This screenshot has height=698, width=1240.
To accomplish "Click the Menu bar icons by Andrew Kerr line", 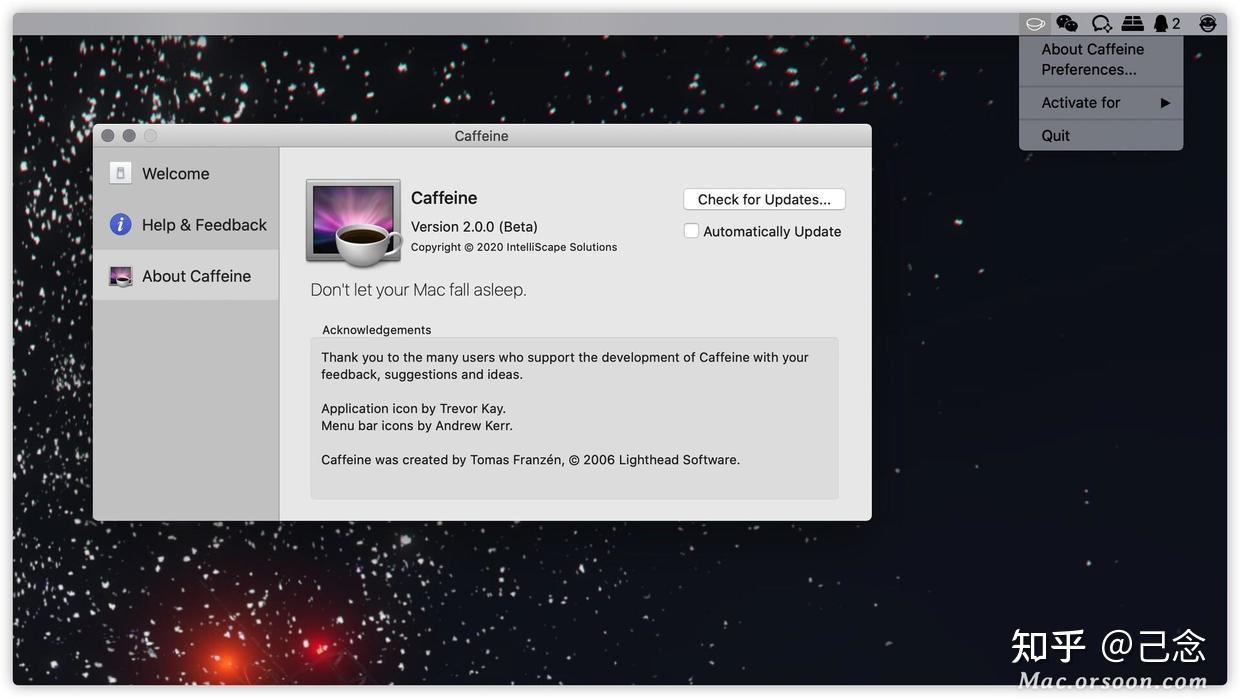I will [416, 426].
